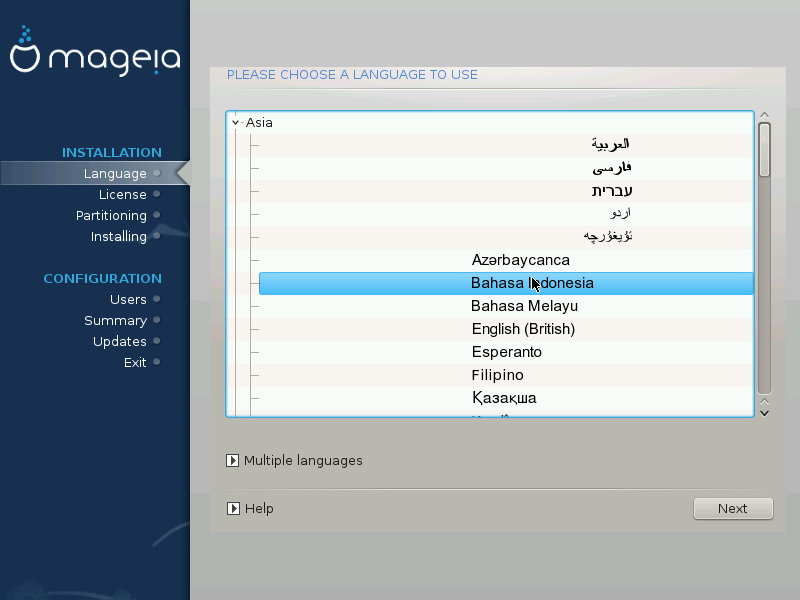This screenshot has width=800, height=600.
Task: Expand the Multiple languages section
Action: (x=233, y=461)
